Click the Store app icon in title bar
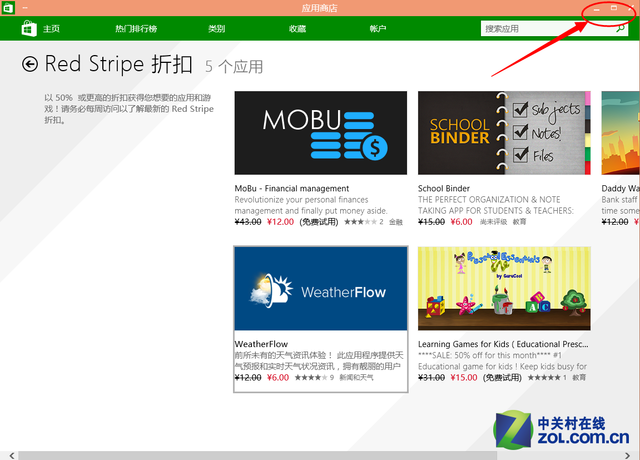 [x=8, y=8]
